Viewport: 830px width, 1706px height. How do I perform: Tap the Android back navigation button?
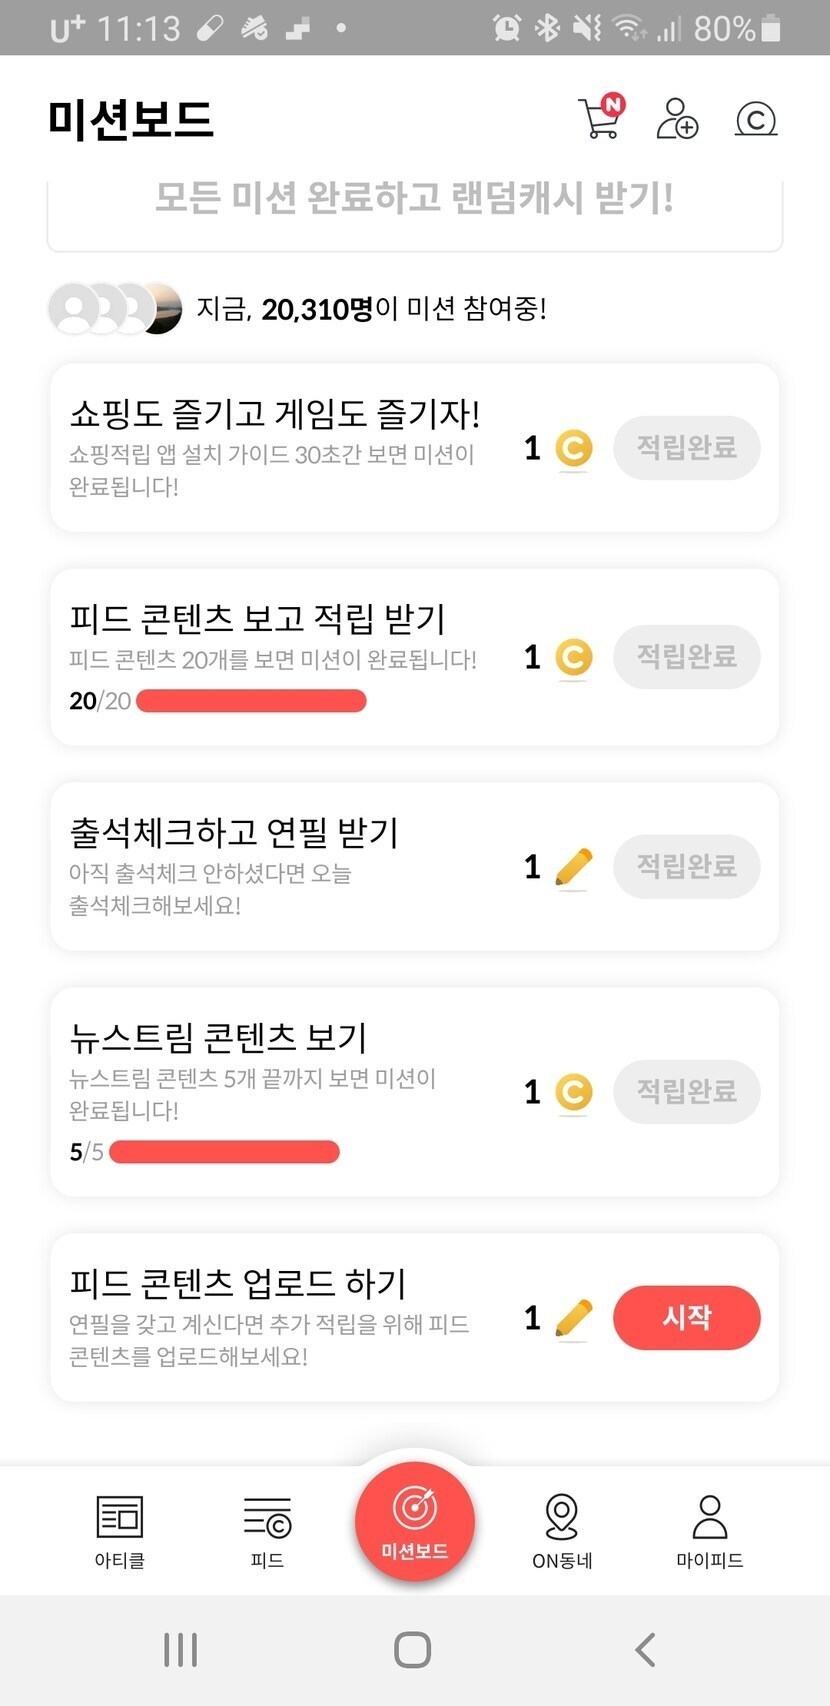[646, 1650]
